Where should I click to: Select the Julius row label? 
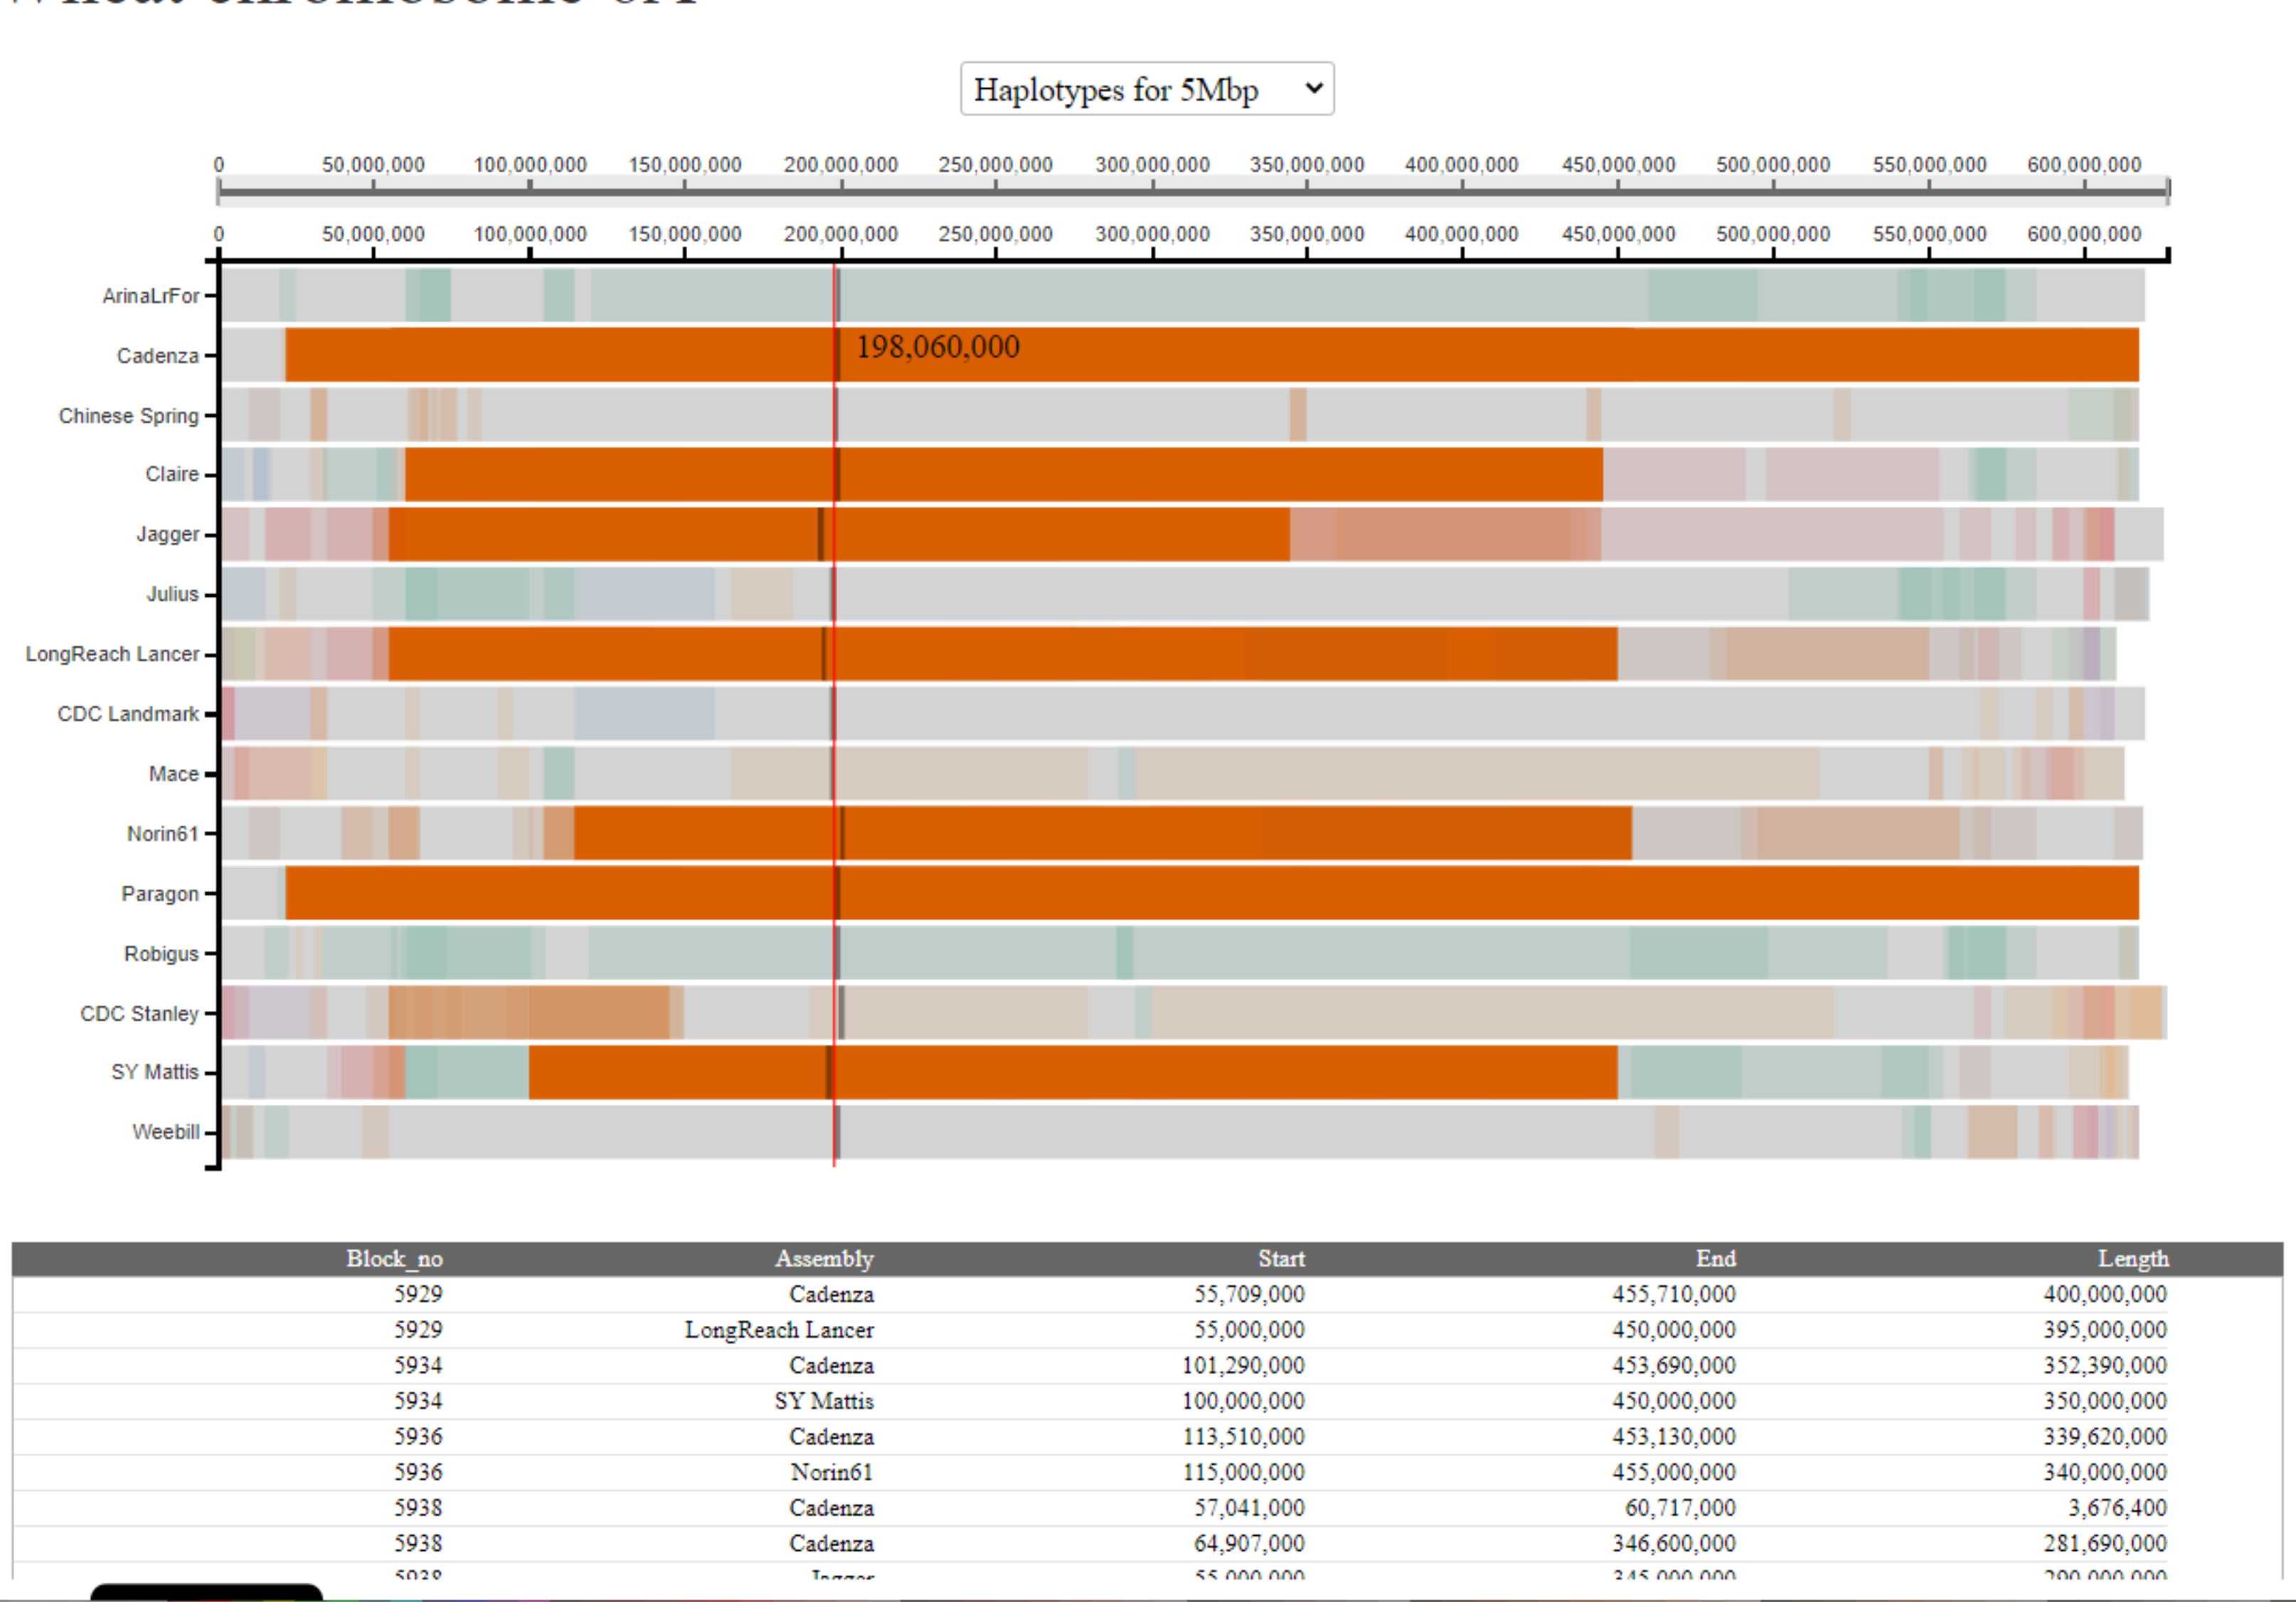pyautogui.click(x=173, y=594)
